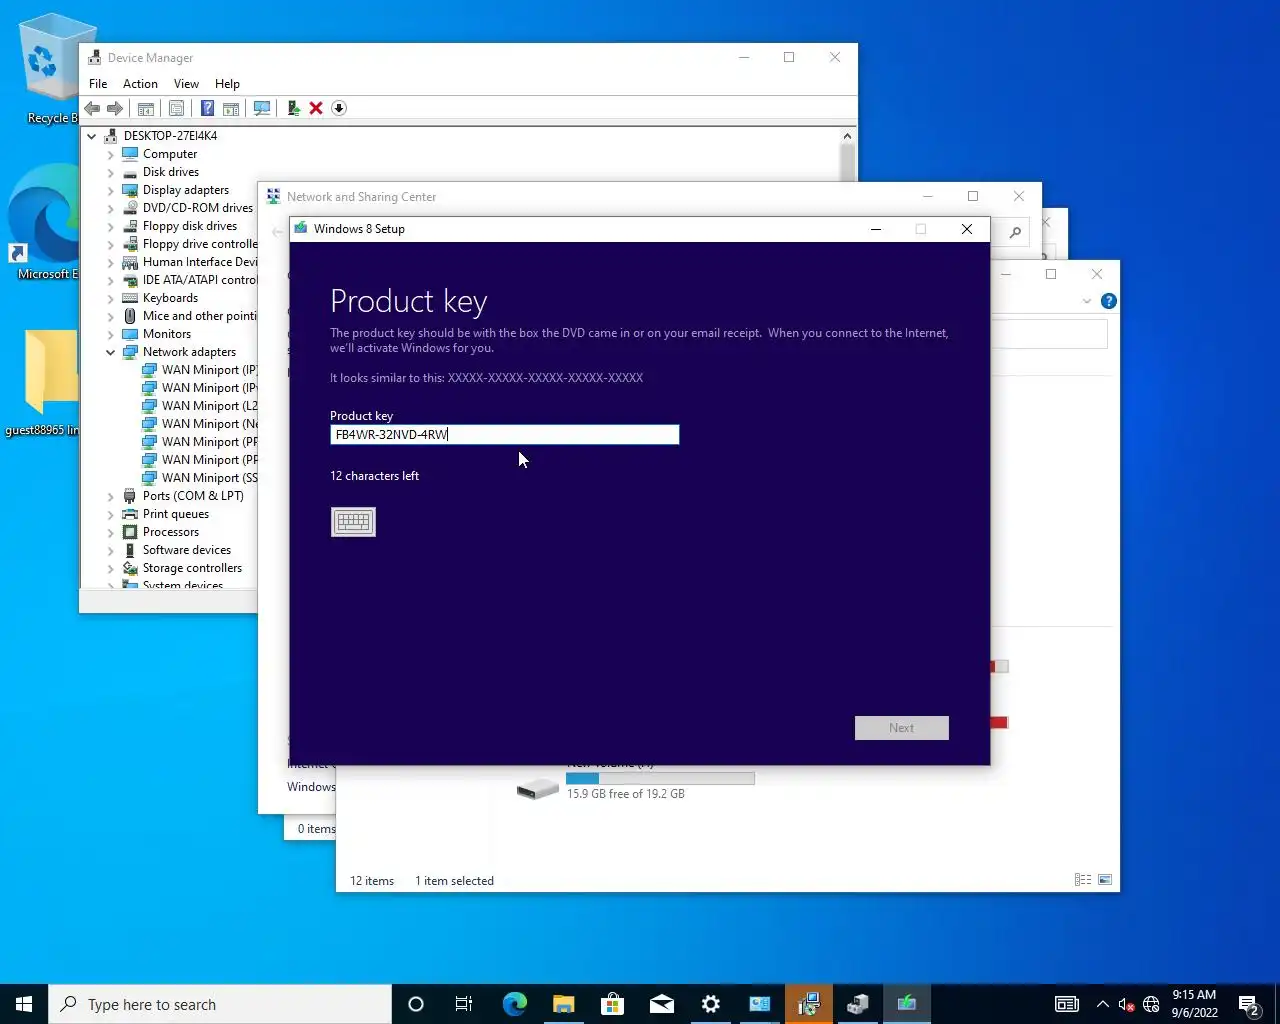Click the Forward arrow in Device Manager toolbar
Image resolution: width=1280 pixels, height=1024 pixels.
pos(115,108)
